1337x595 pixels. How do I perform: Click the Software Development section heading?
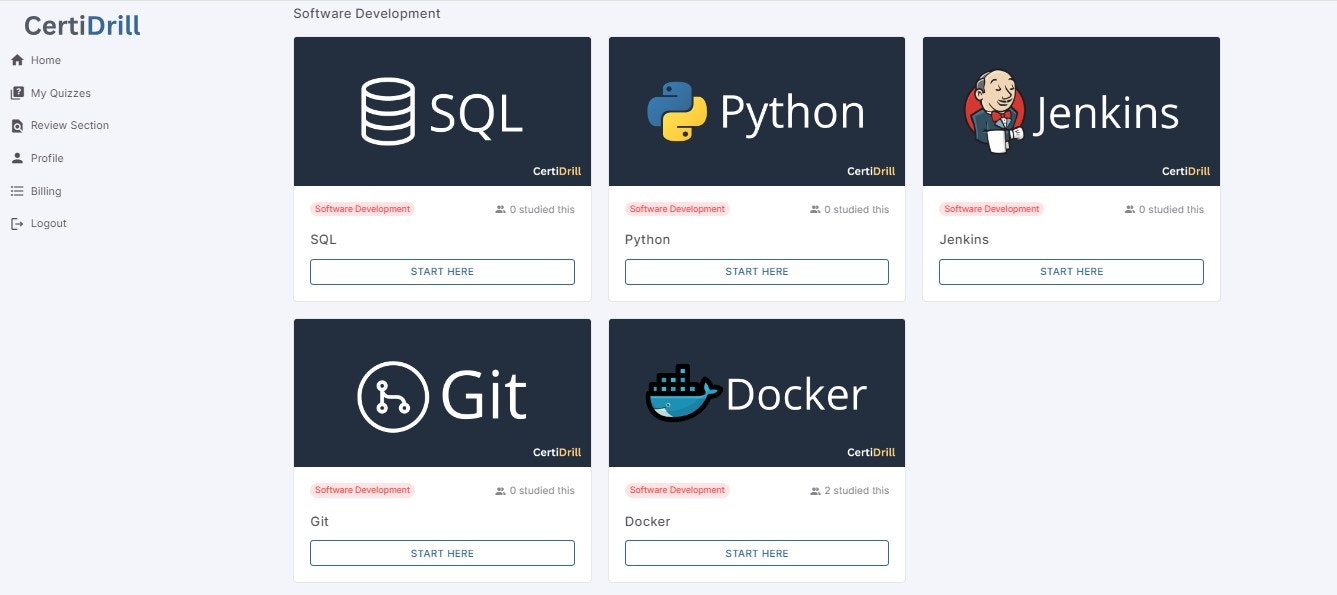[366, 14]
